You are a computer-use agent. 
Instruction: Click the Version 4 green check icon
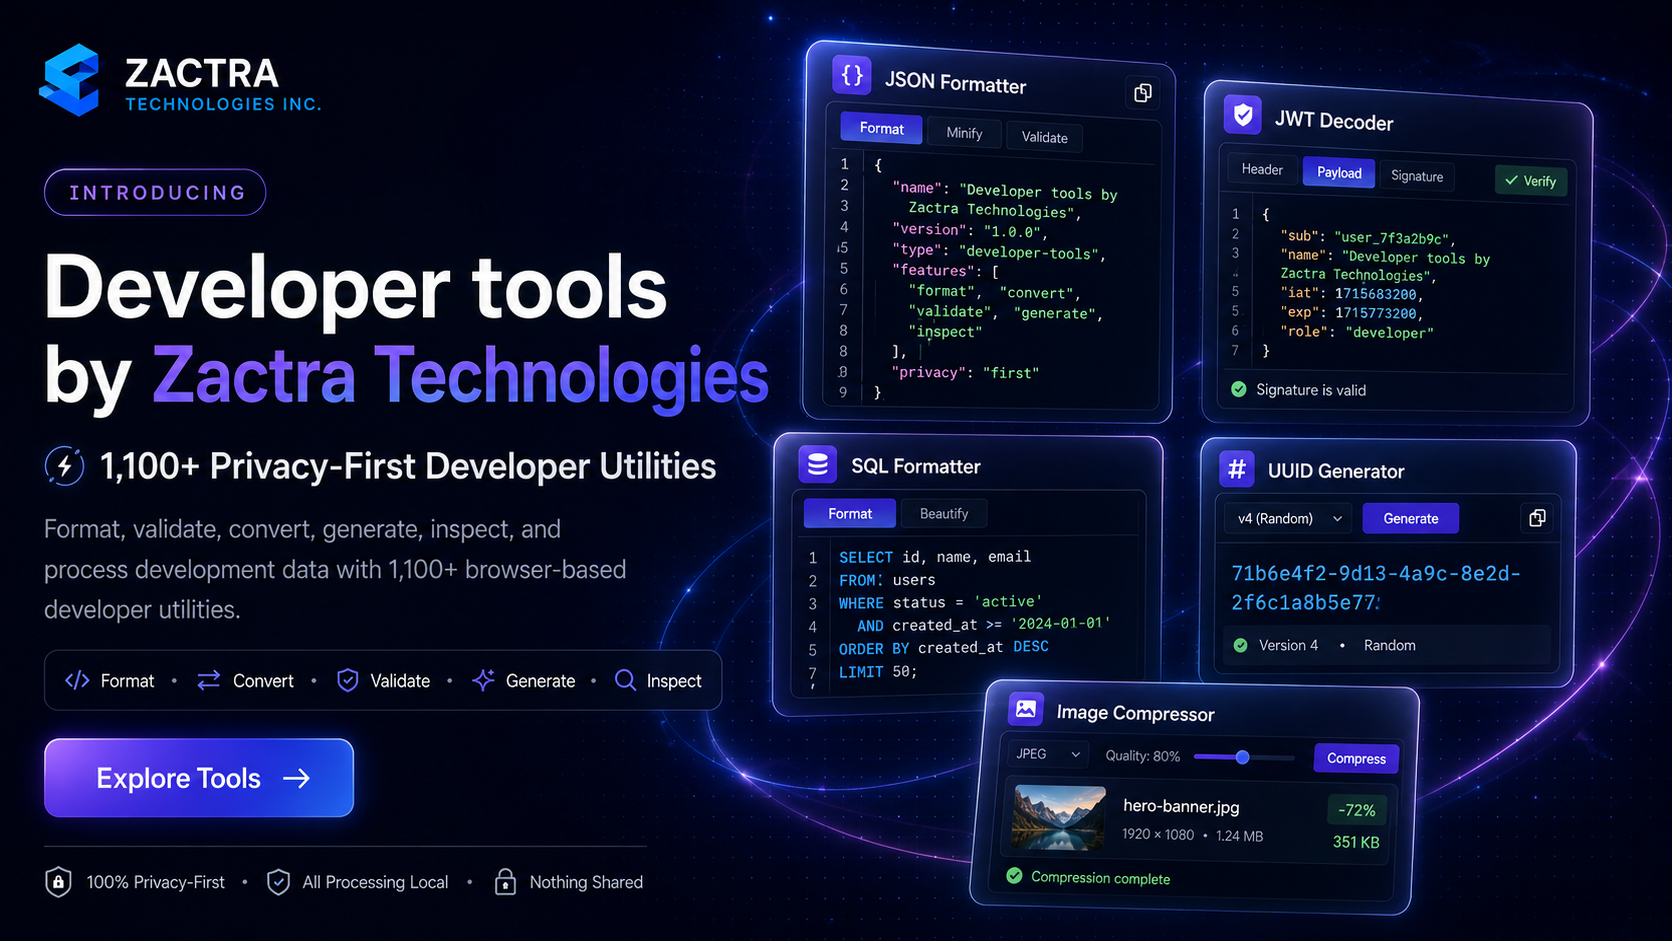(1241, 646)
